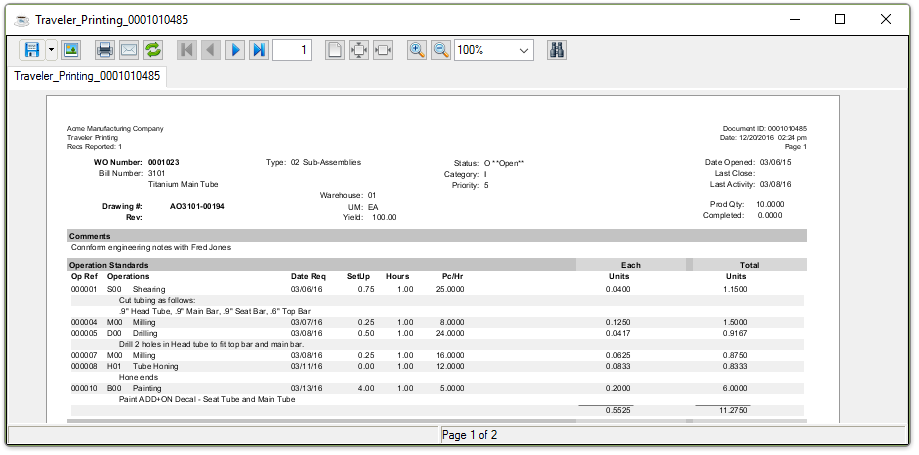919x455 pixels.
Task: Go to the previous page
Action: point(210,49)
